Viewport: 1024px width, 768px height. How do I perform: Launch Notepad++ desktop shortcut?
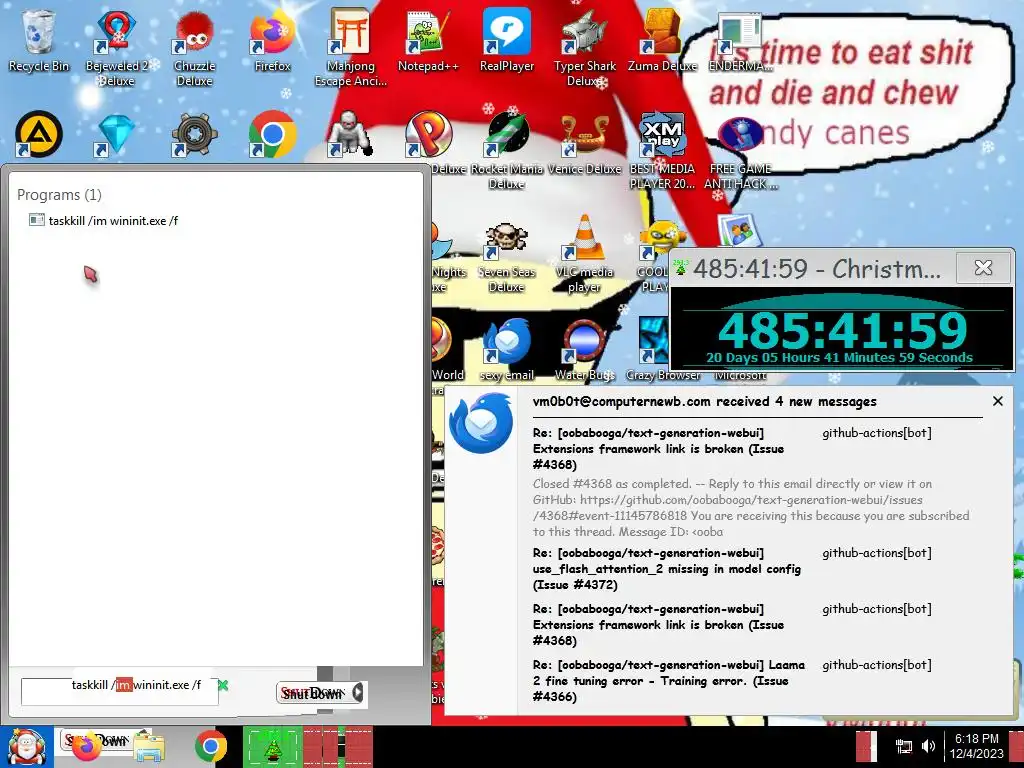(428, 40)
